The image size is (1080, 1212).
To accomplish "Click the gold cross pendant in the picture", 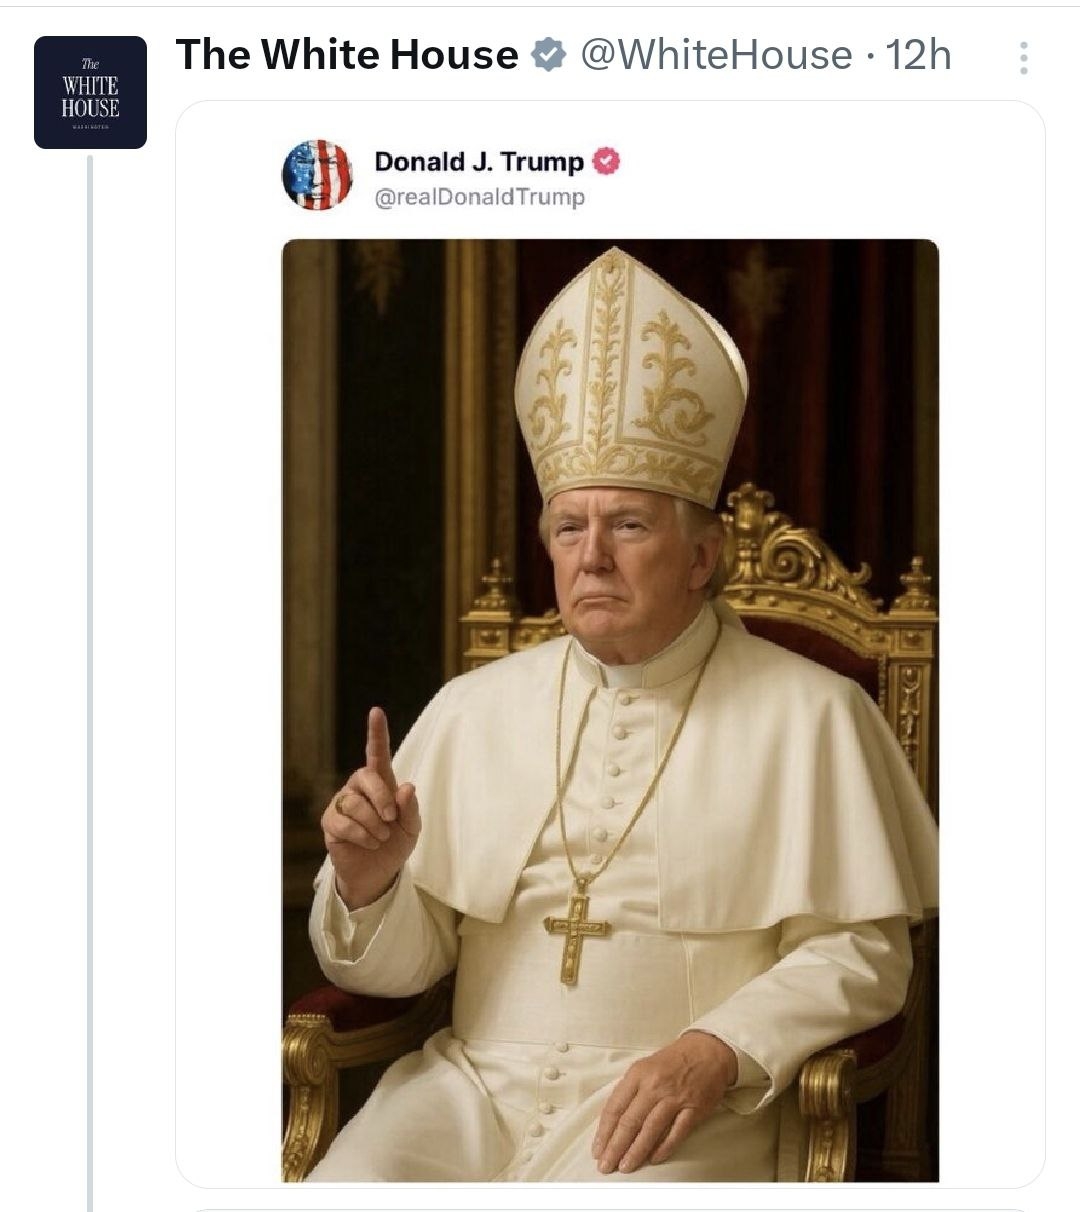I will click(x=577, y=933).
